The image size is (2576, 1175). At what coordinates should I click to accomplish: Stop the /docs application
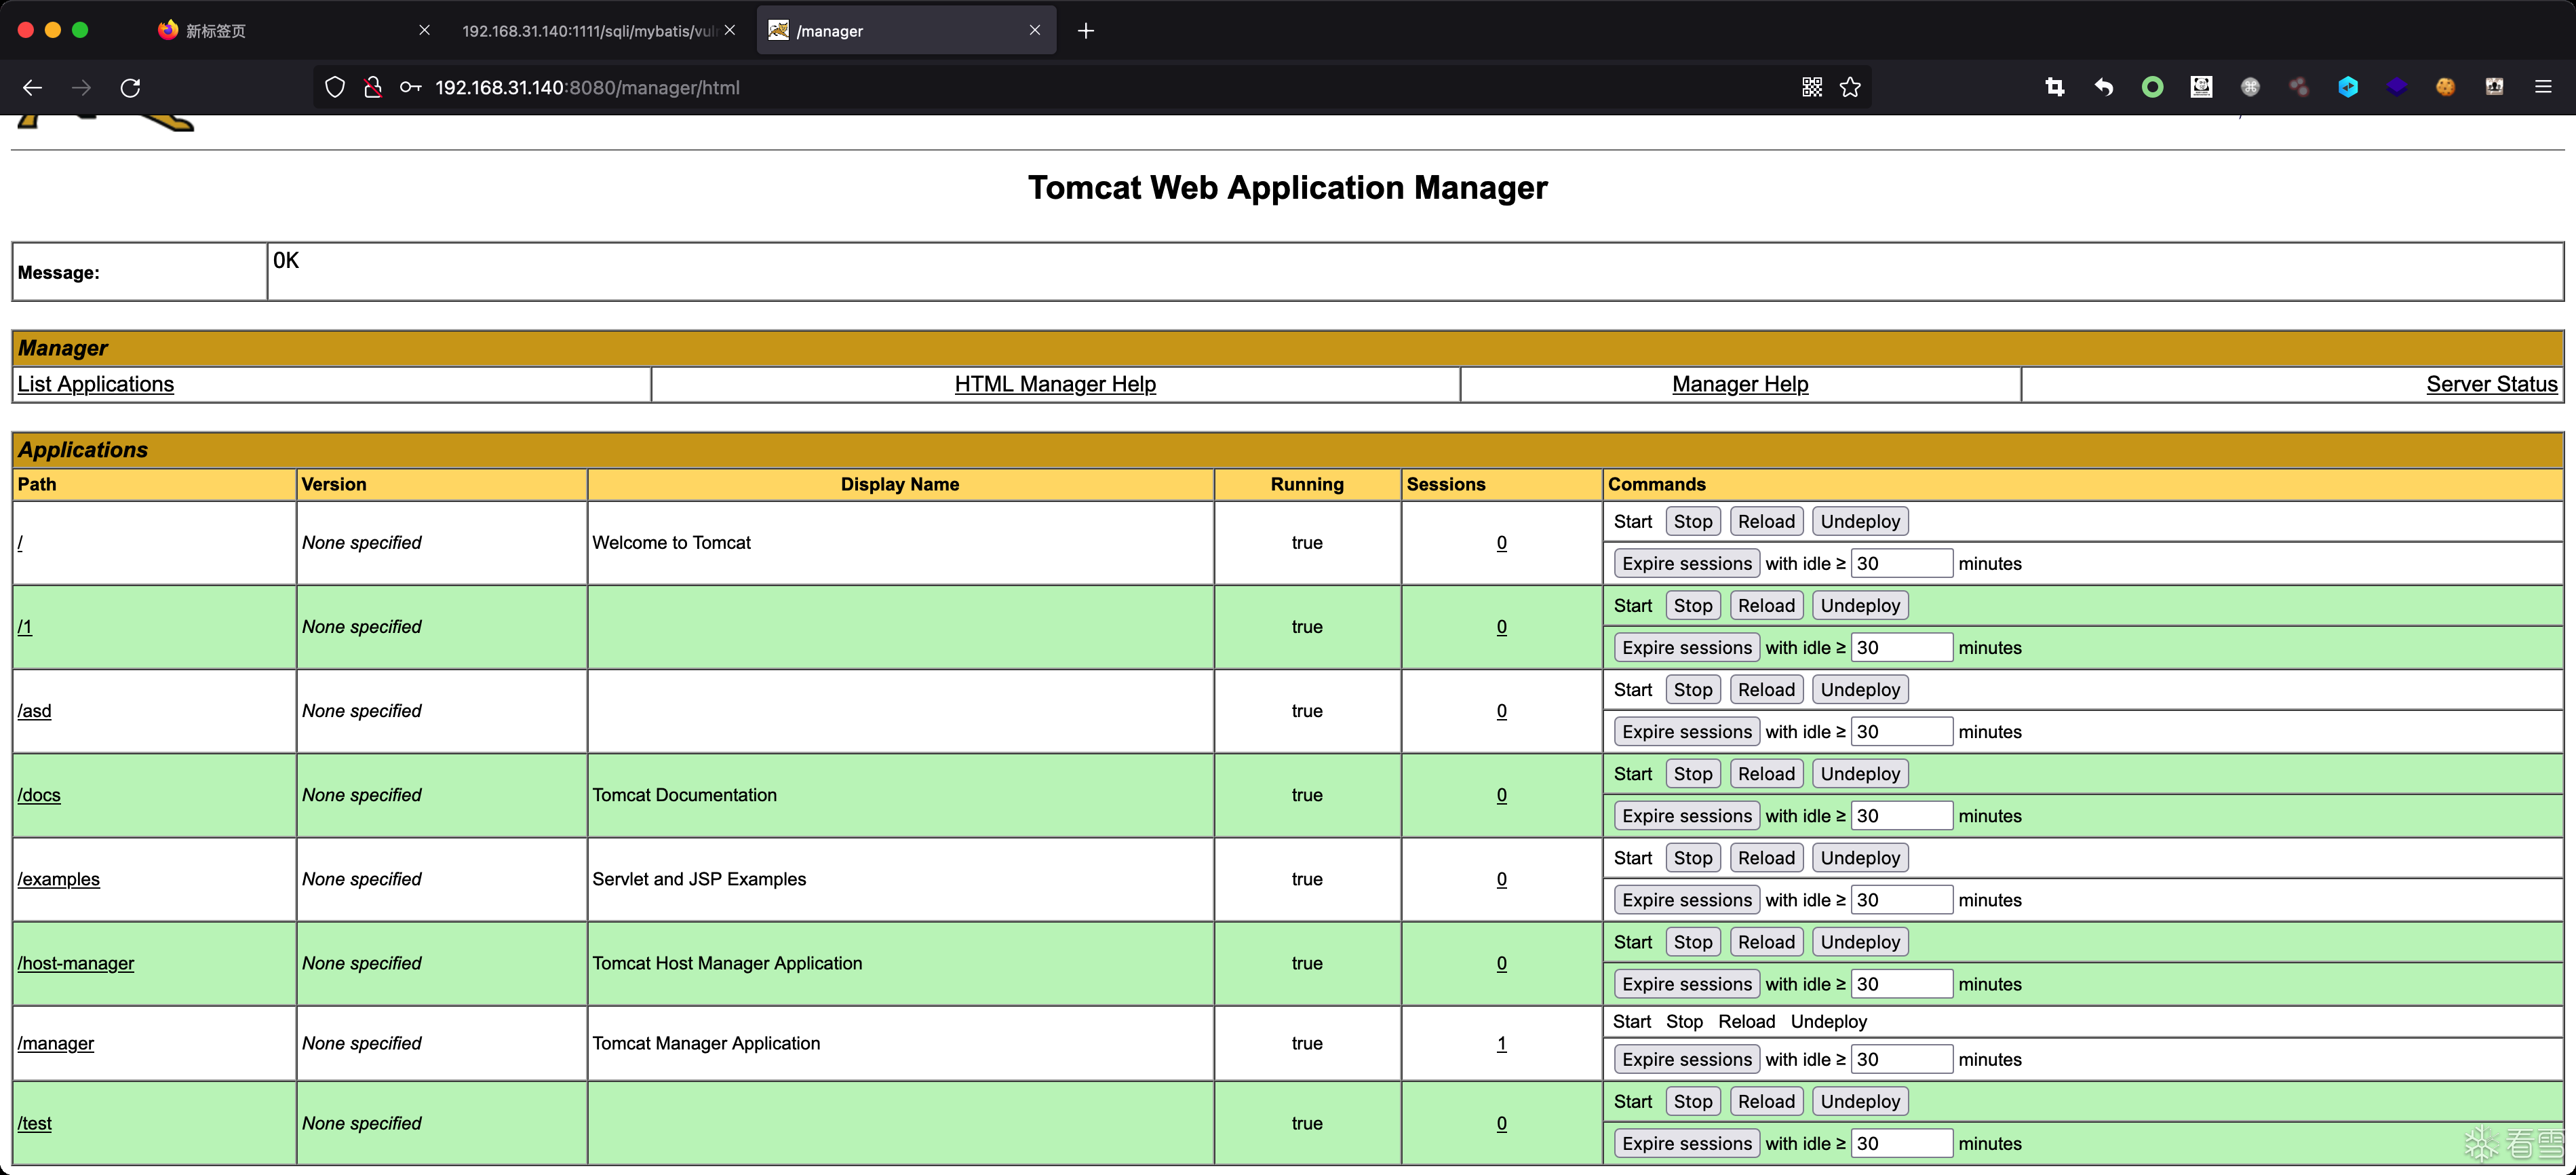pos(1692,774)
